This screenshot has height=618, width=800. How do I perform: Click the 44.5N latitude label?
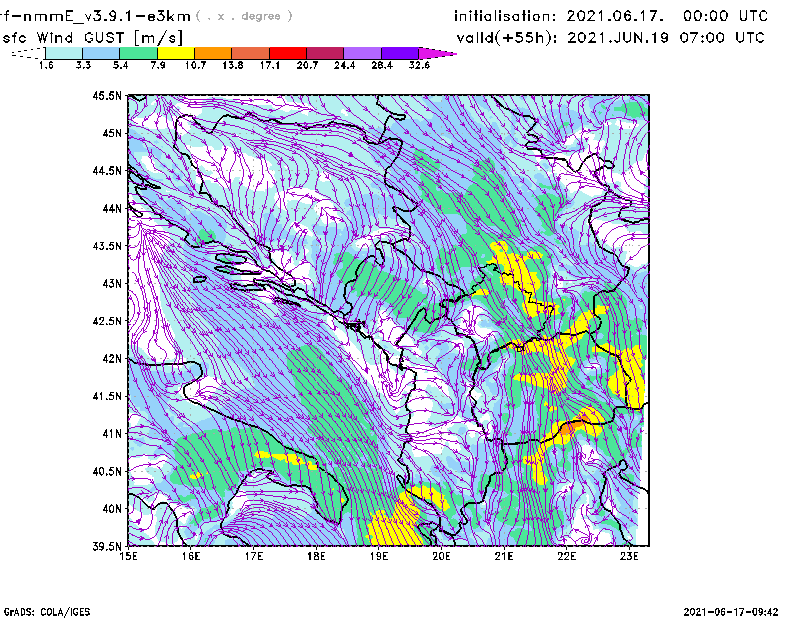[x=107, y=171]
